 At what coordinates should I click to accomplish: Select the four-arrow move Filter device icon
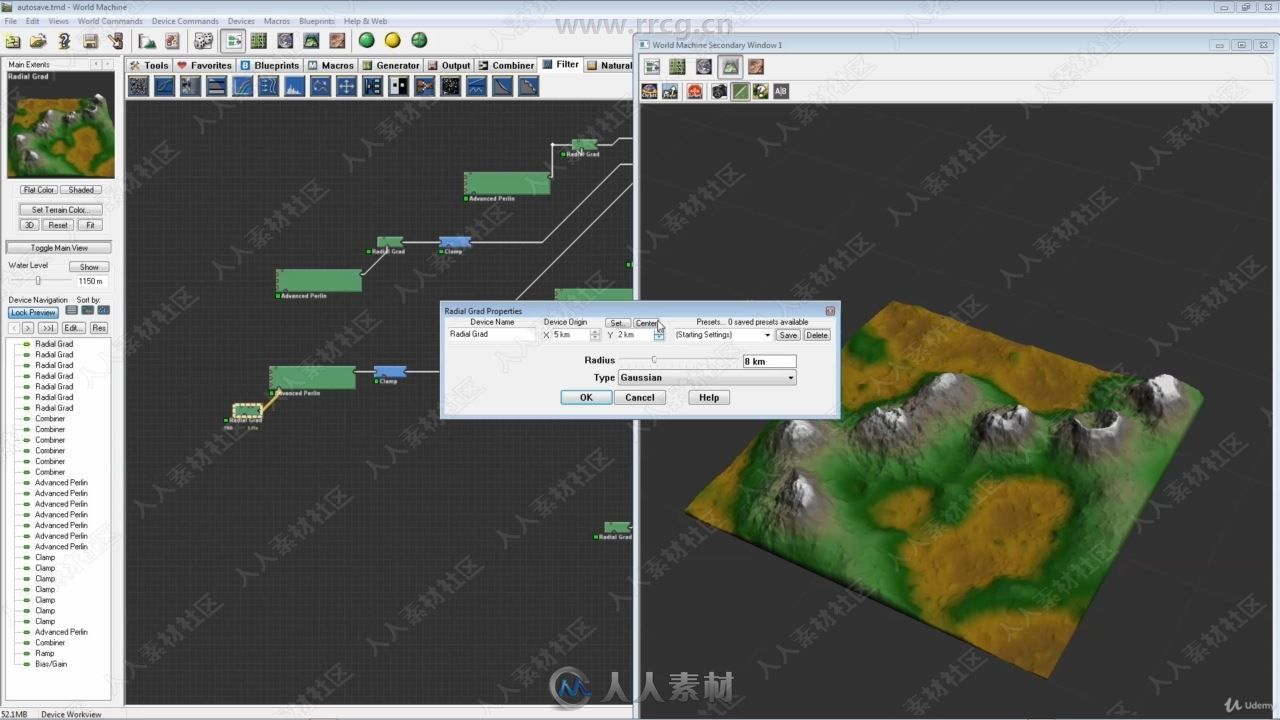(x=346, y=87)
